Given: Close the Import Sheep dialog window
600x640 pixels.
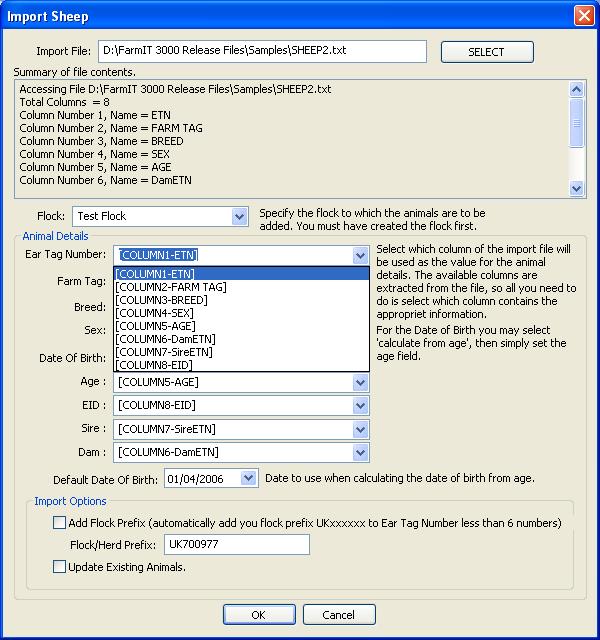Looking at the screenshot, I should (582, 16).
